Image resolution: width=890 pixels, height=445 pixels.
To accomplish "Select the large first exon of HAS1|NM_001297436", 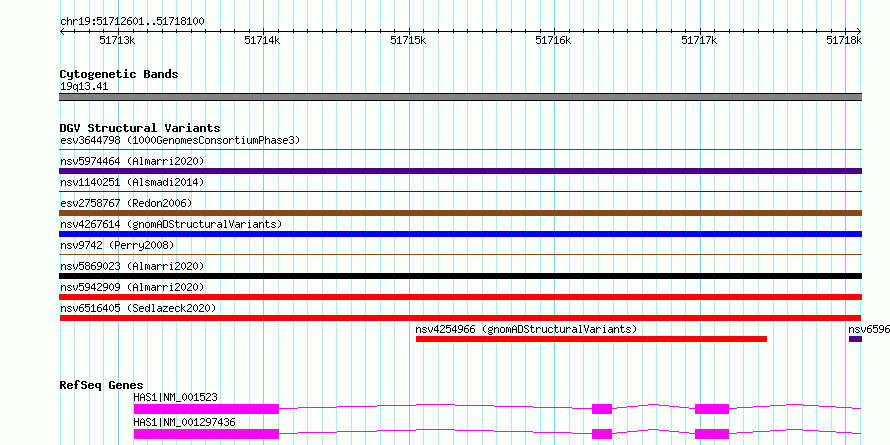I will [x=206, y=434].
